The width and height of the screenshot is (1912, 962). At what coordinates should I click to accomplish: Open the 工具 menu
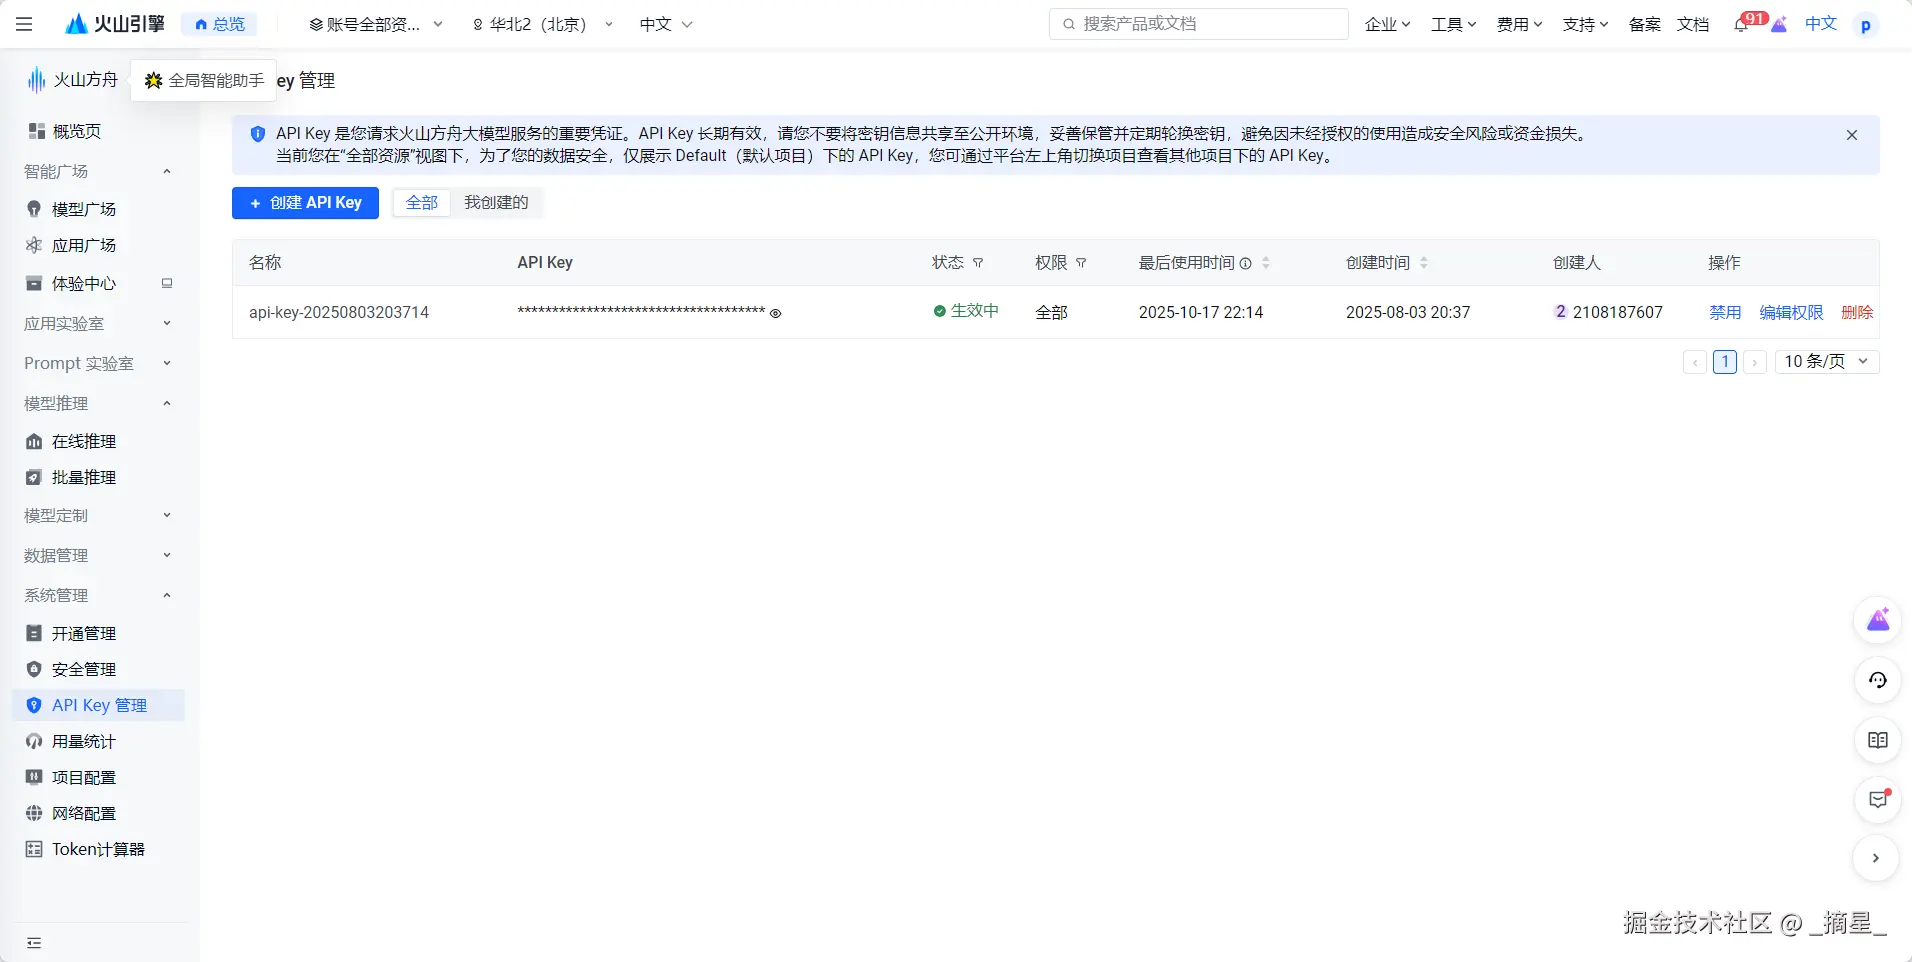1453,24
